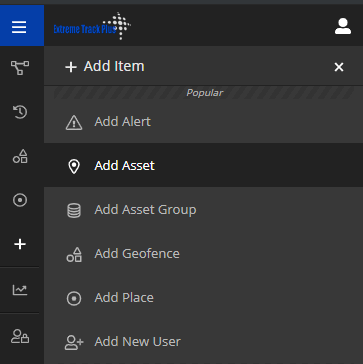Open the places target sidebar icon
The width and height of the screenshot is (363, 364).
click(20, 200)
